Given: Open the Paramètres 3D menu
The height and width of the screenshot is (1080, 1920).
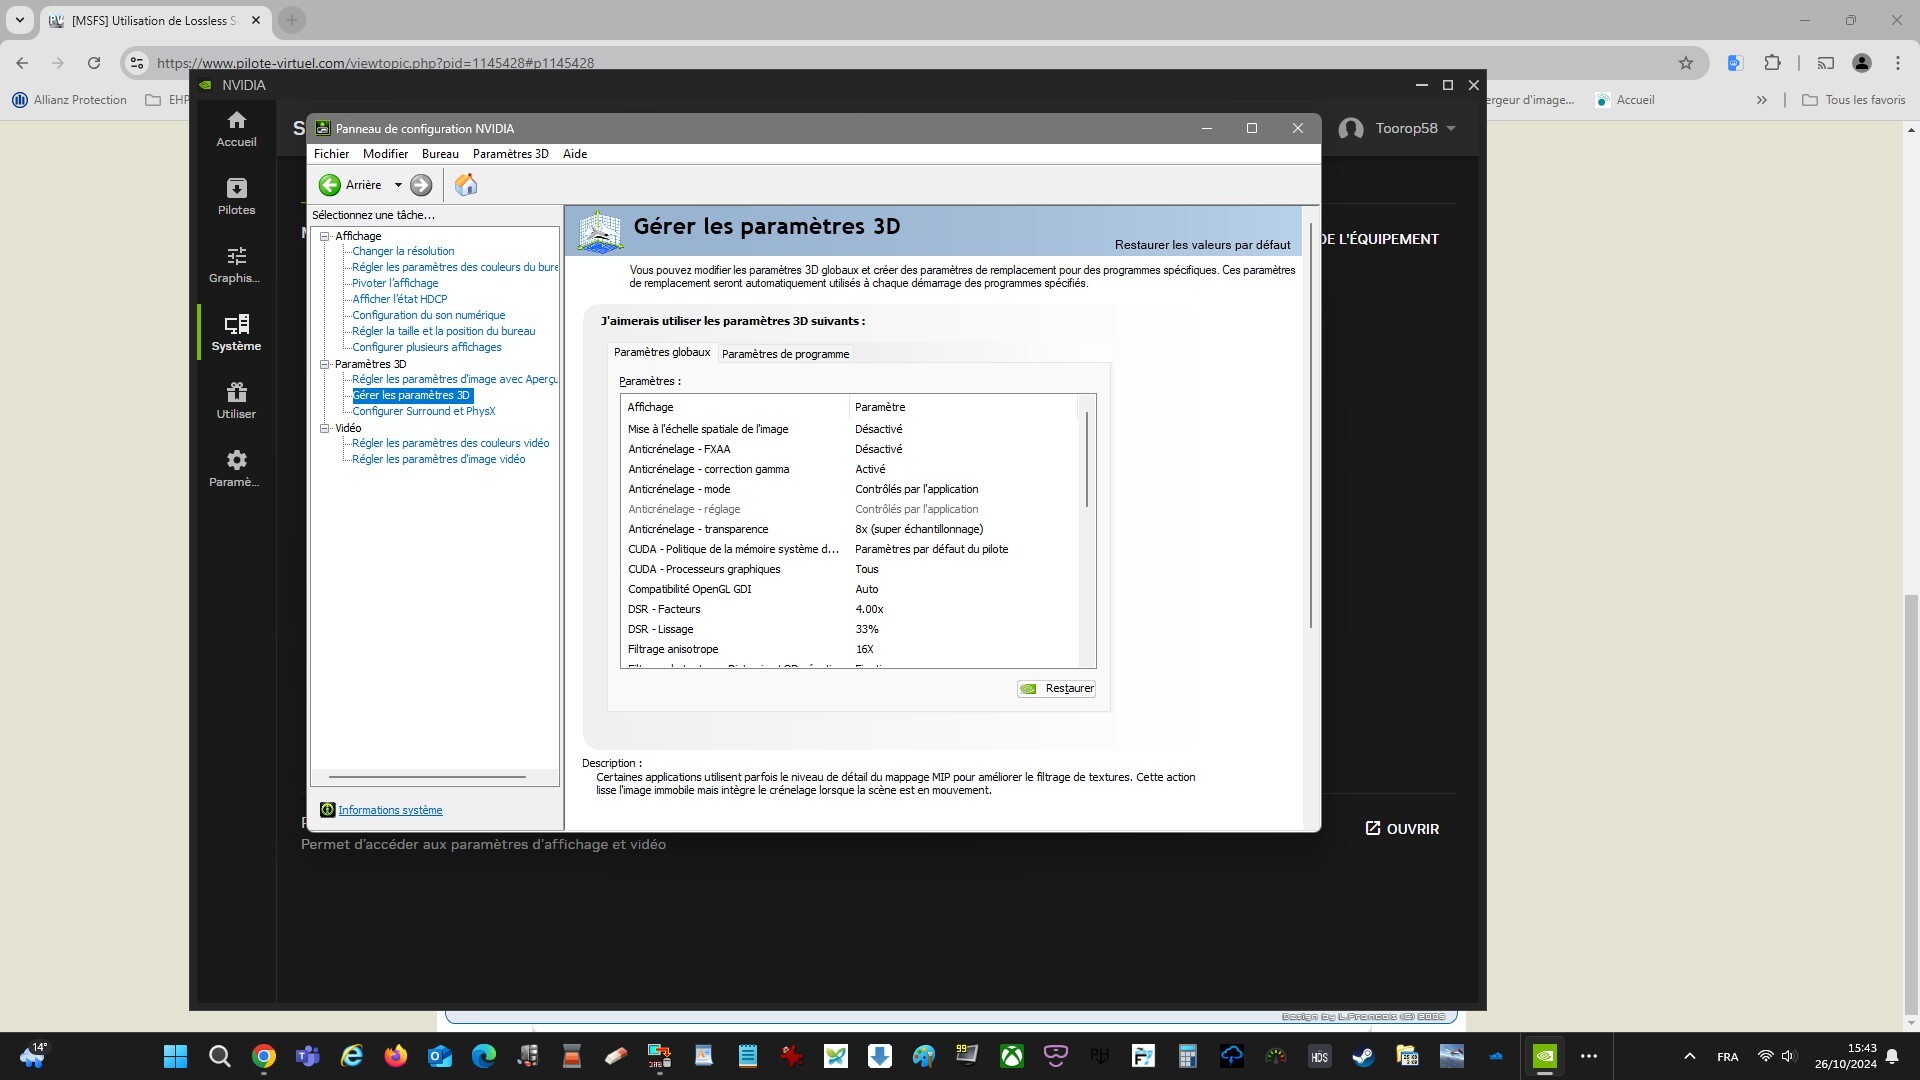Looking at the screenshot, I should coord(510,154).
